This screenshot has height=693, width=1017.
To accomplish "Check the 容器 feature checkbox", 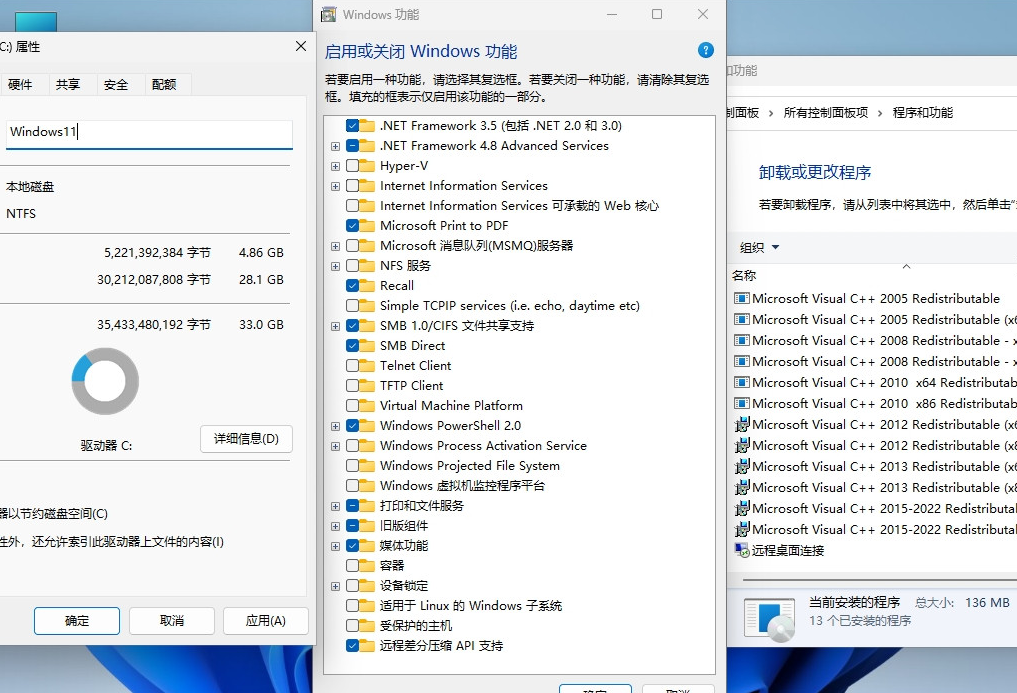I will pos(352,565).
